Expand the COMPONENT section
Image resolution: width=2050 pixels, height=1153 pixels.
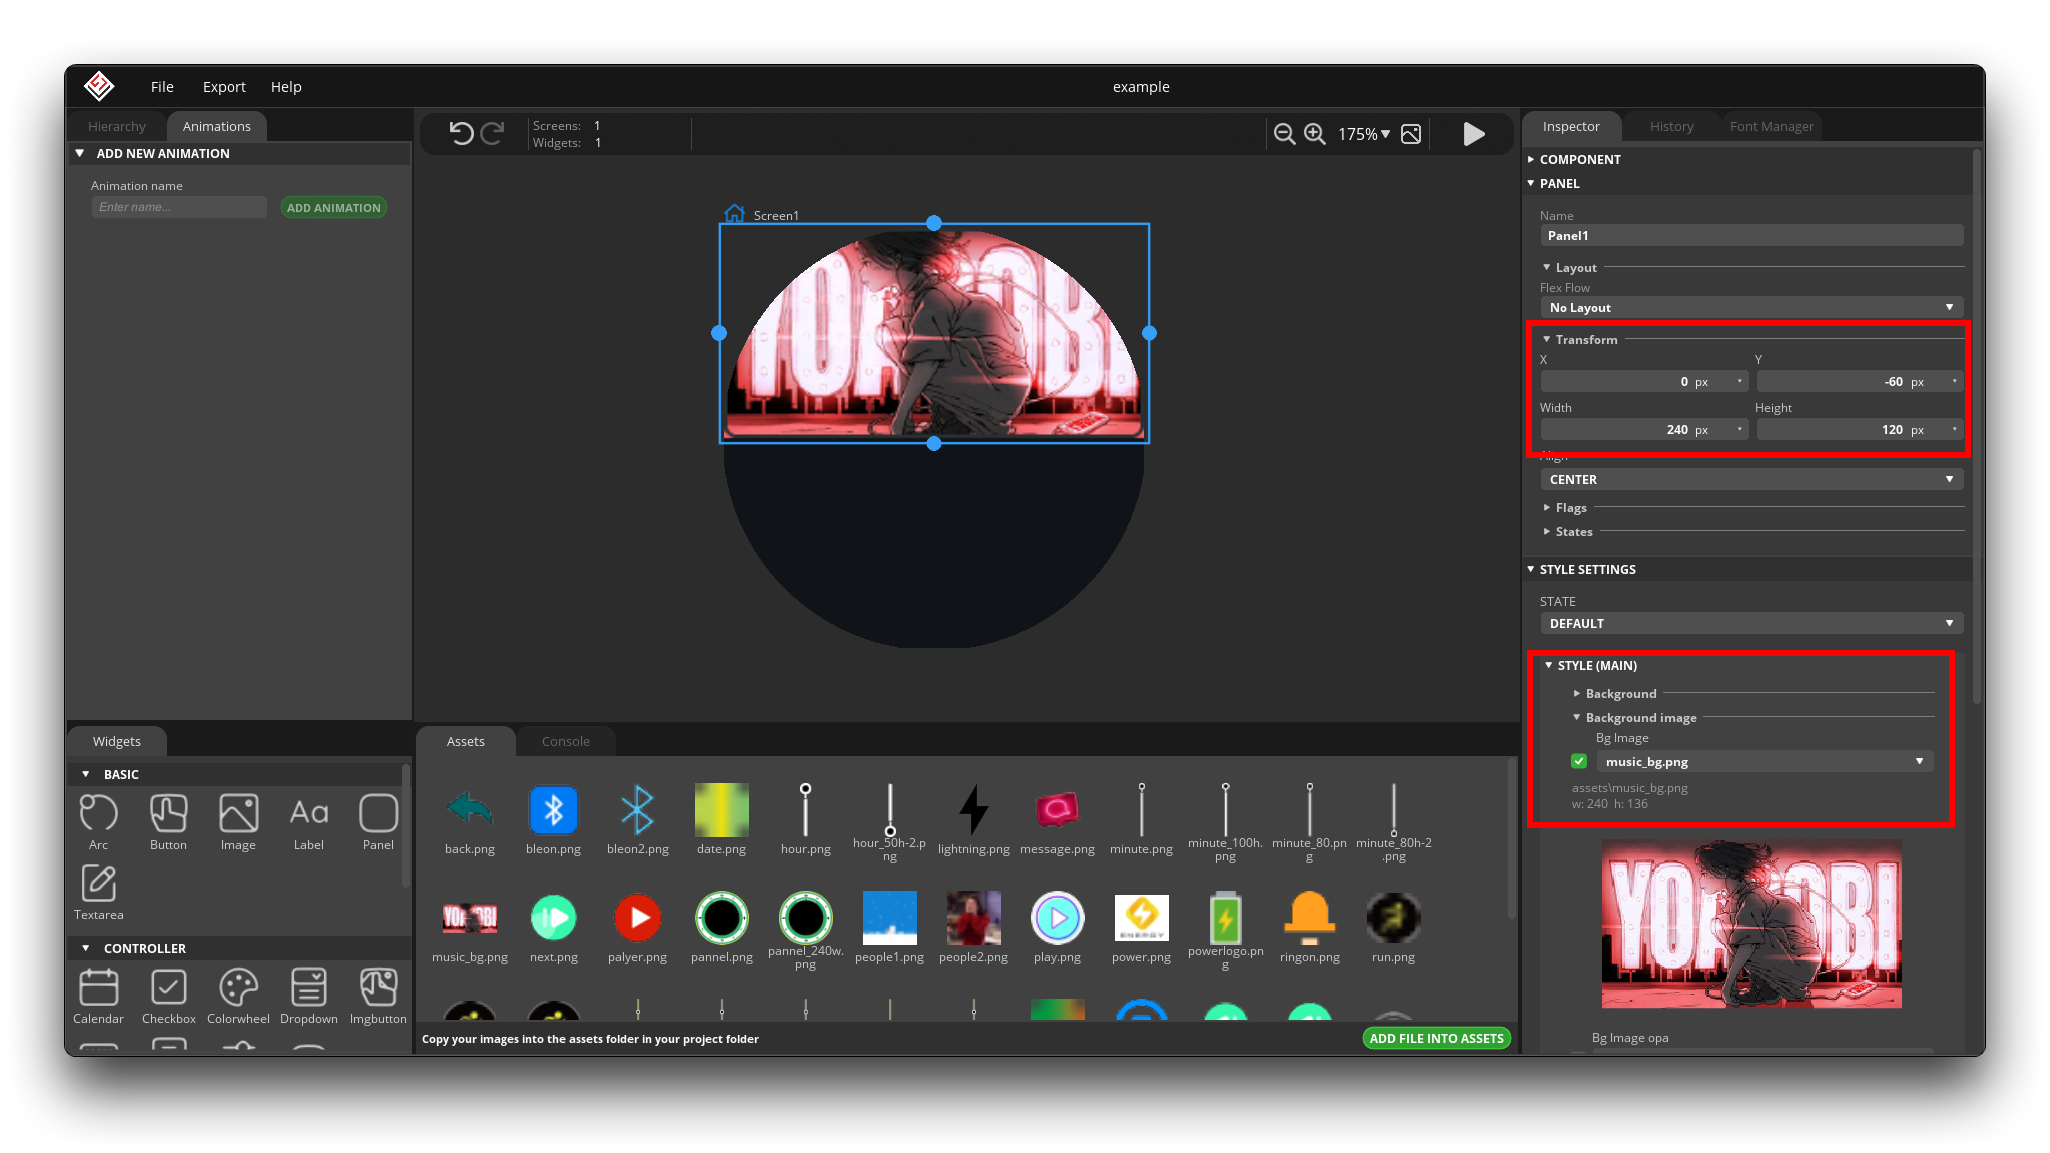(1580, 159)
